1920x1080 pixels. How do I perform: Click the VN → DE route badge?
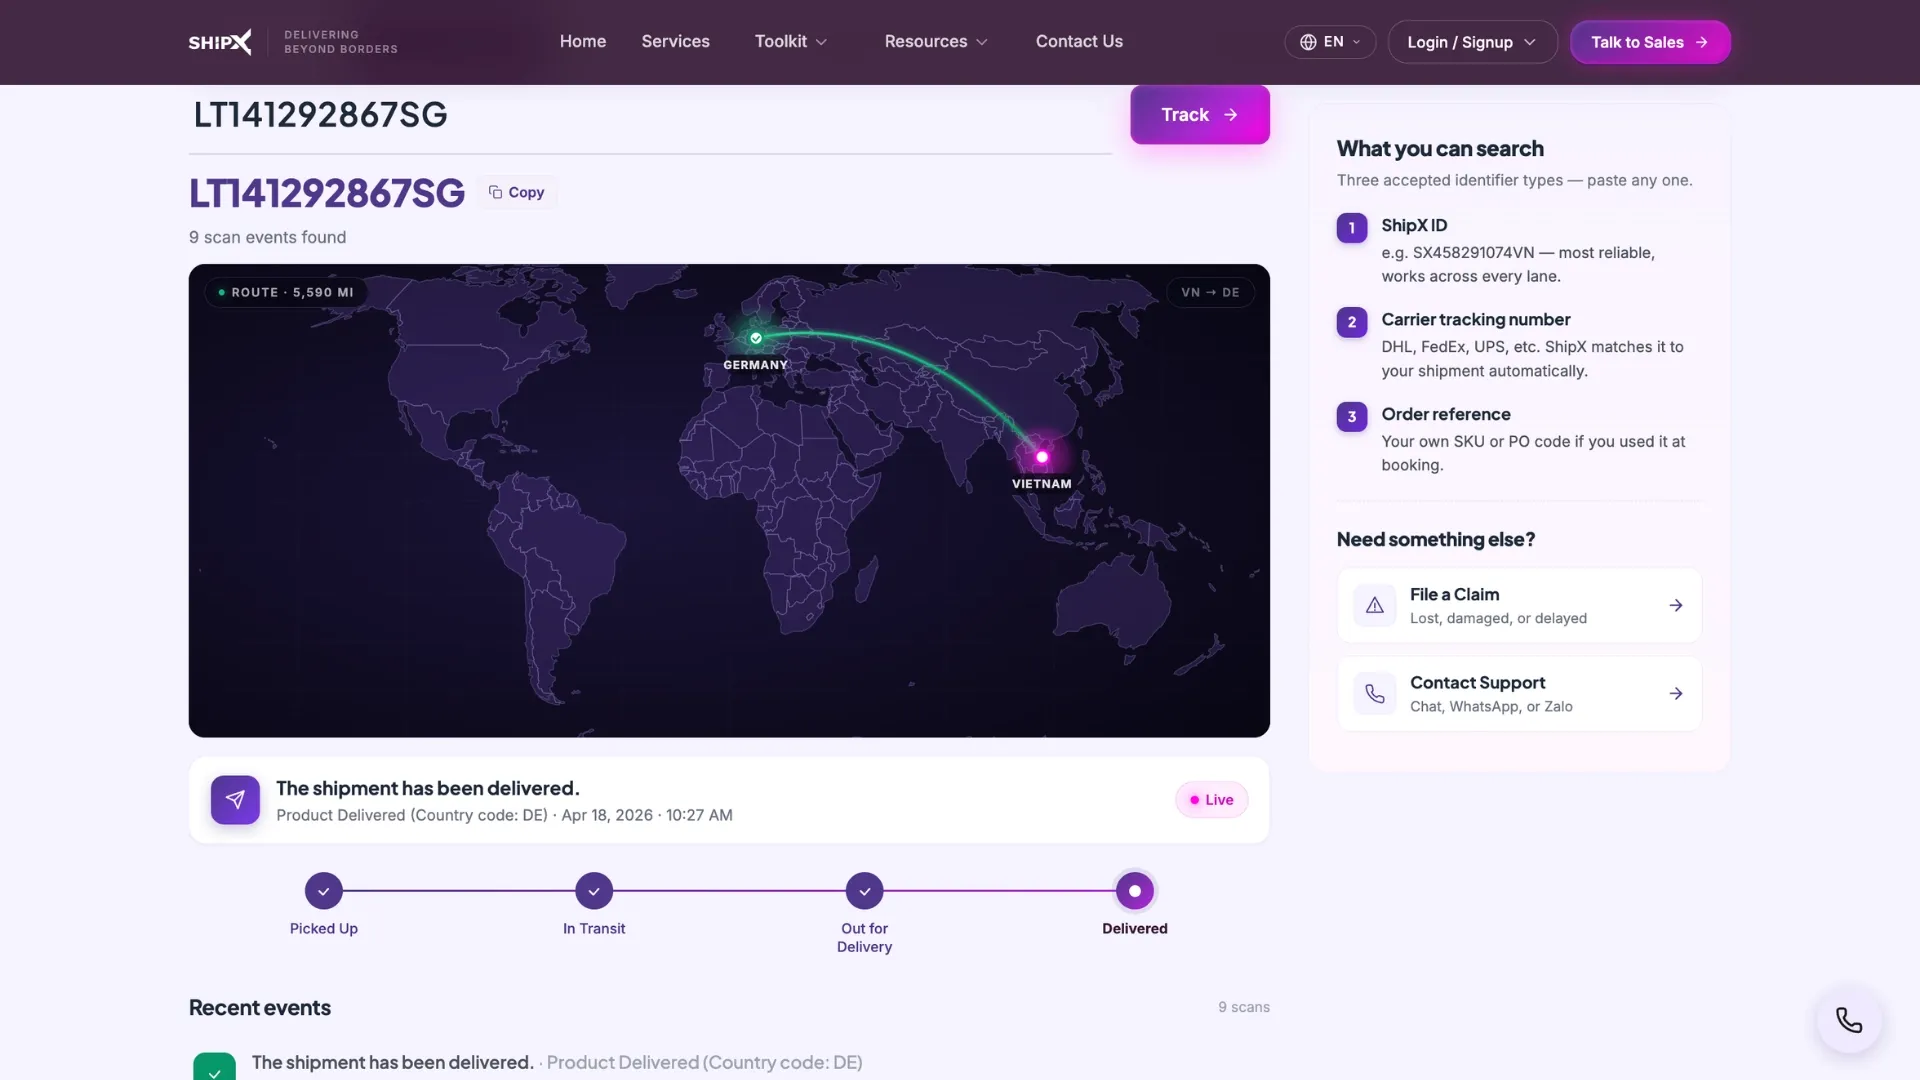pos(1210,293)
